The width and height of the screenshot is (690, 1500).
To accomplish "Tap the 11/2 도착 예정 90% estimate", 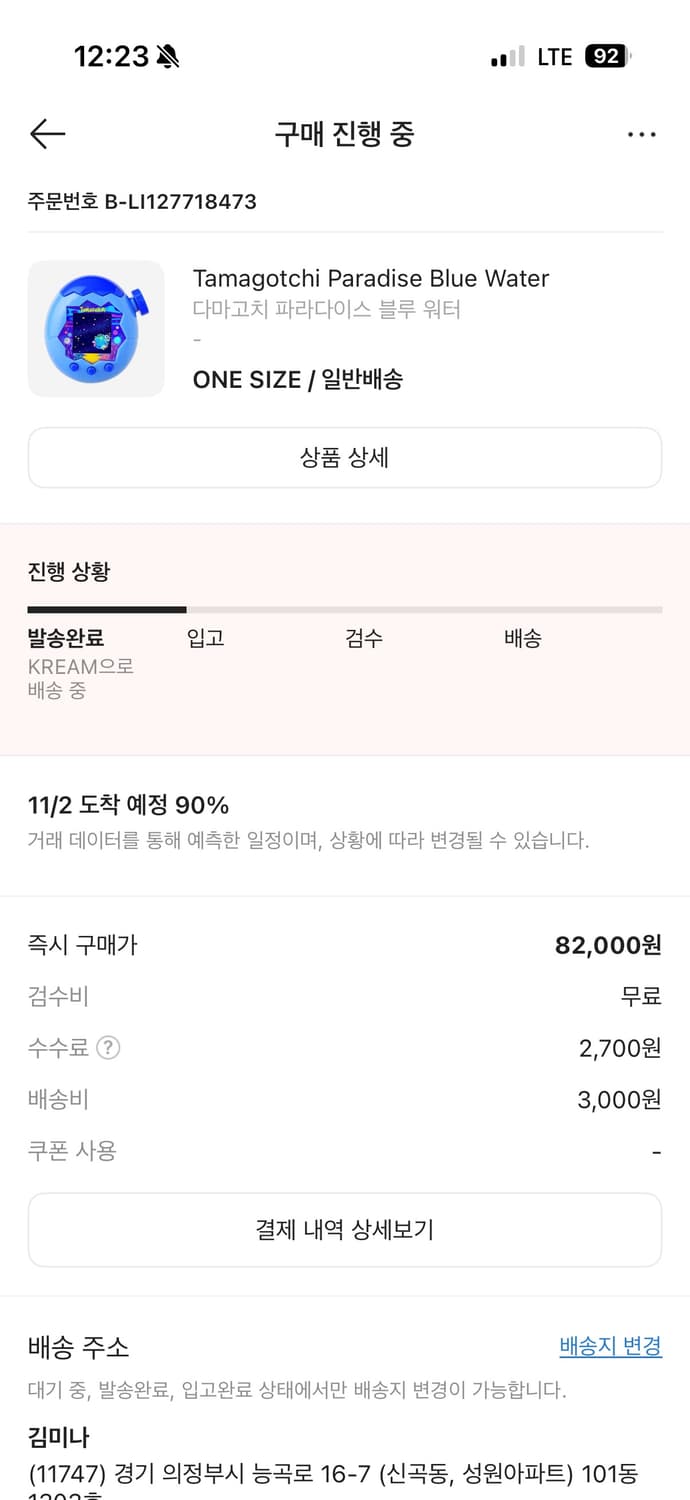I will pyautogui.click(x=129, y=805).
